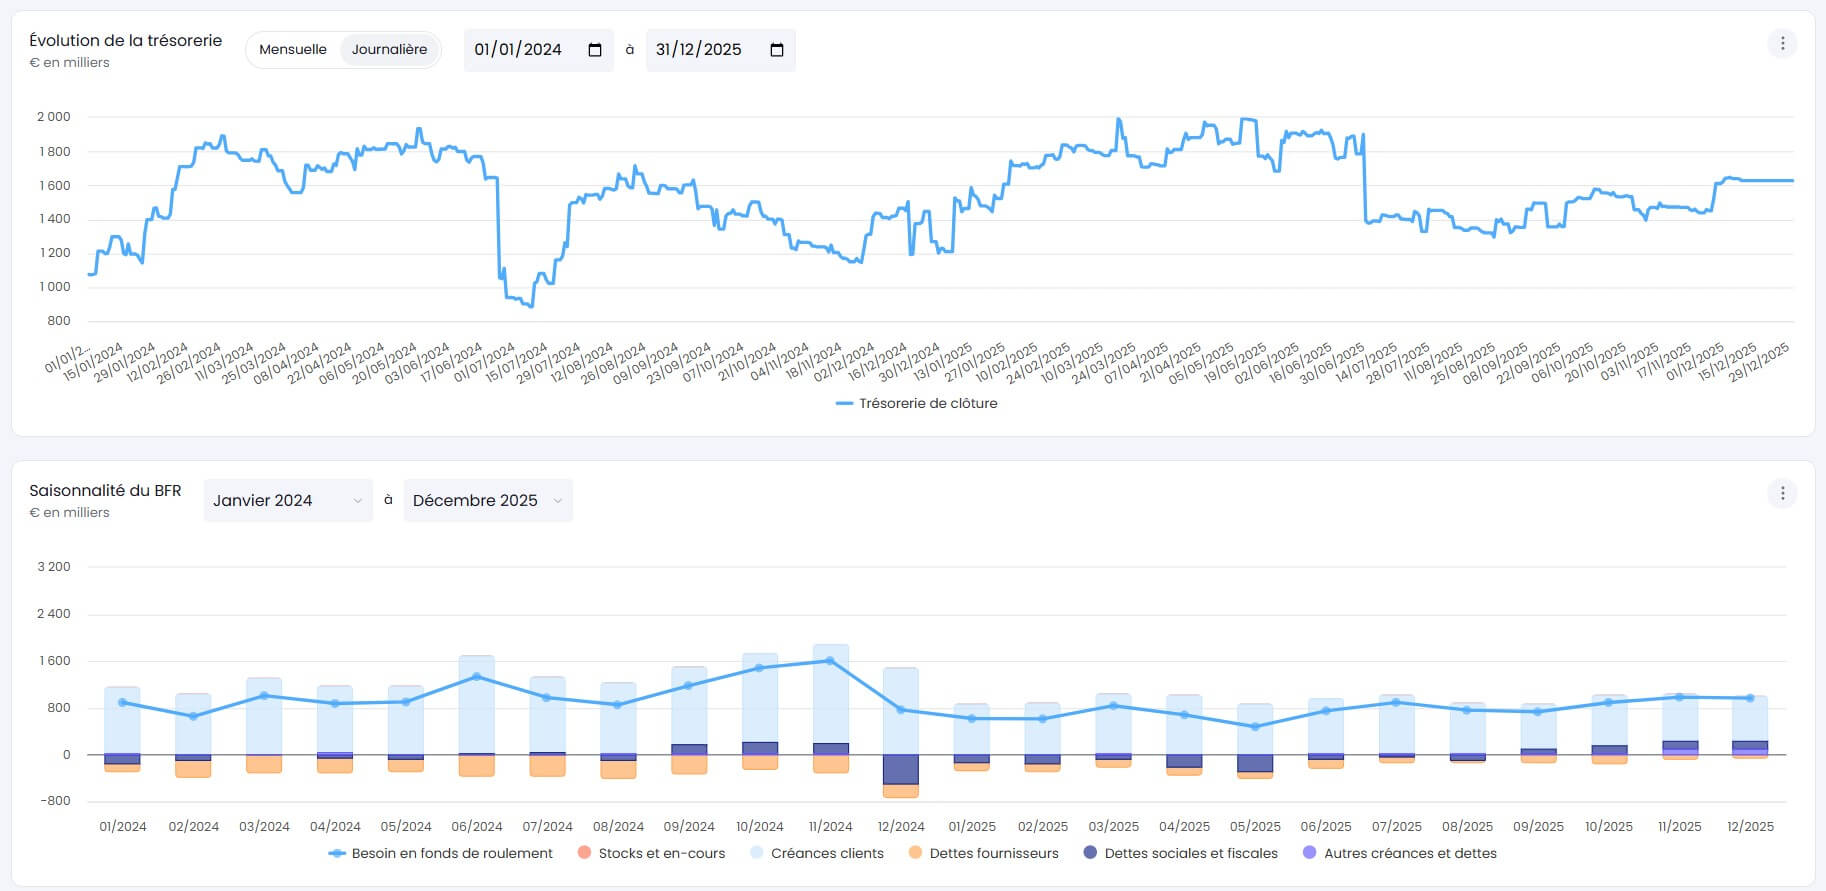Click the 01/2024 x-axis label on BFR chart
Screen dimensions: 1826x891
pyautogui.click(x=123, y=827)
